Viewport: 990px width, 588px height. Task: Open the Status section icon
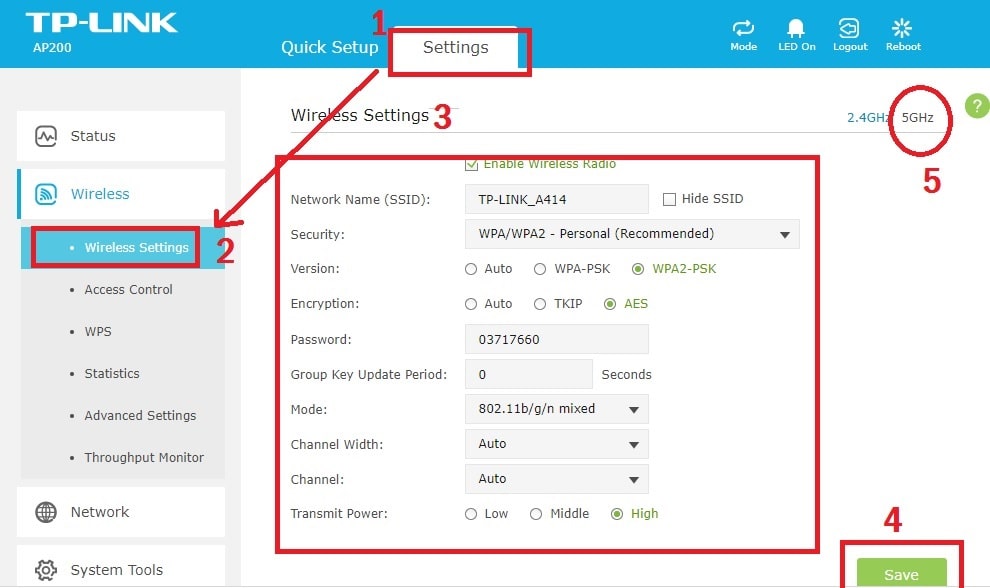46,136
